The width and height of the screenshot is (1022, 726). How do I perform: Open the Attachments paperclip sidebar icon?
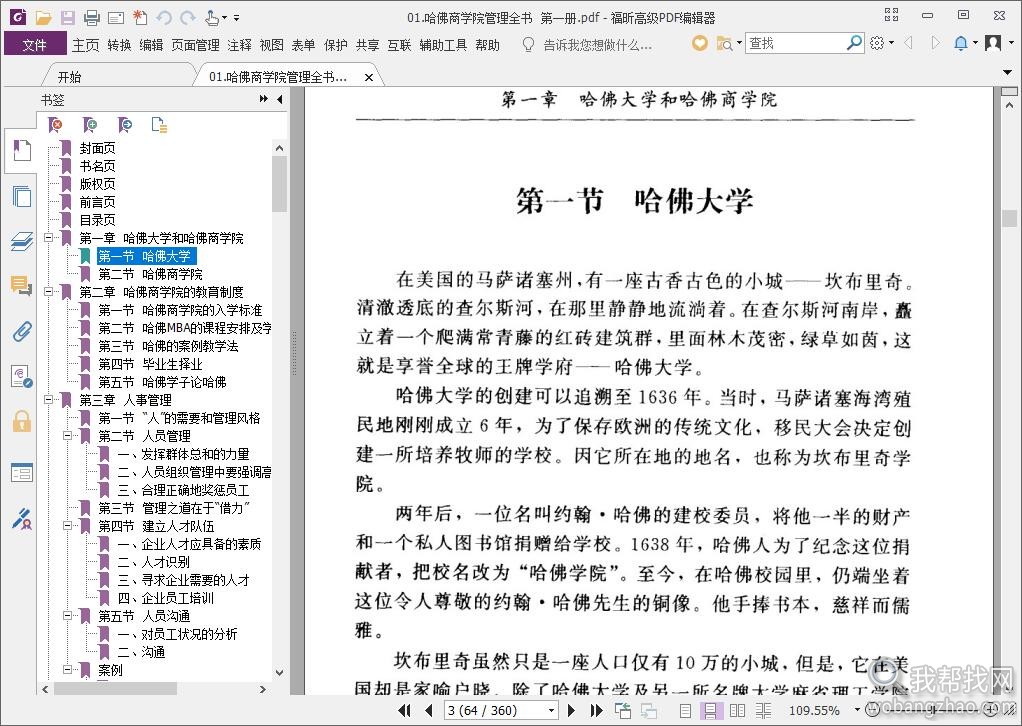click(22, 331)
